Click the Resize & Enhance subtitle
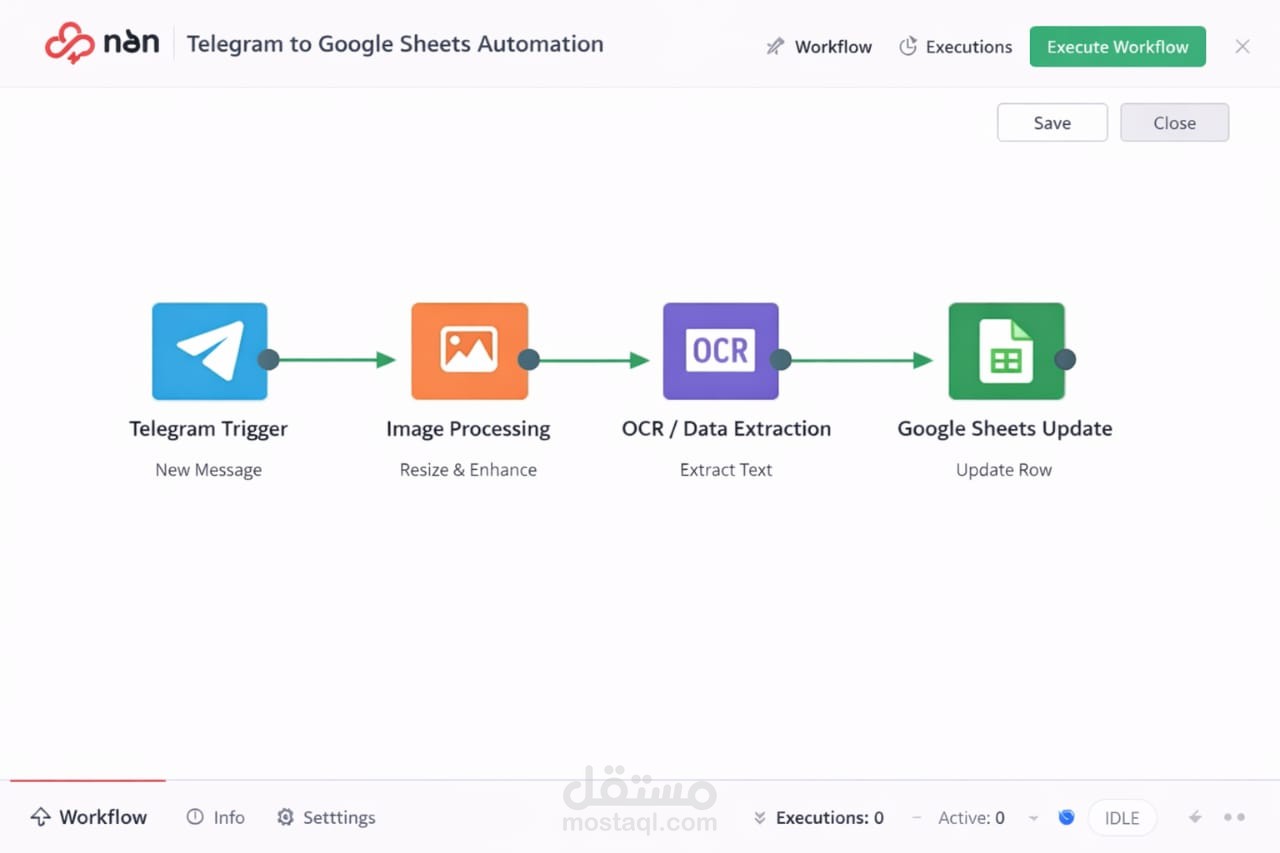This screenshot has height=853, width=1280. point(468,470)
